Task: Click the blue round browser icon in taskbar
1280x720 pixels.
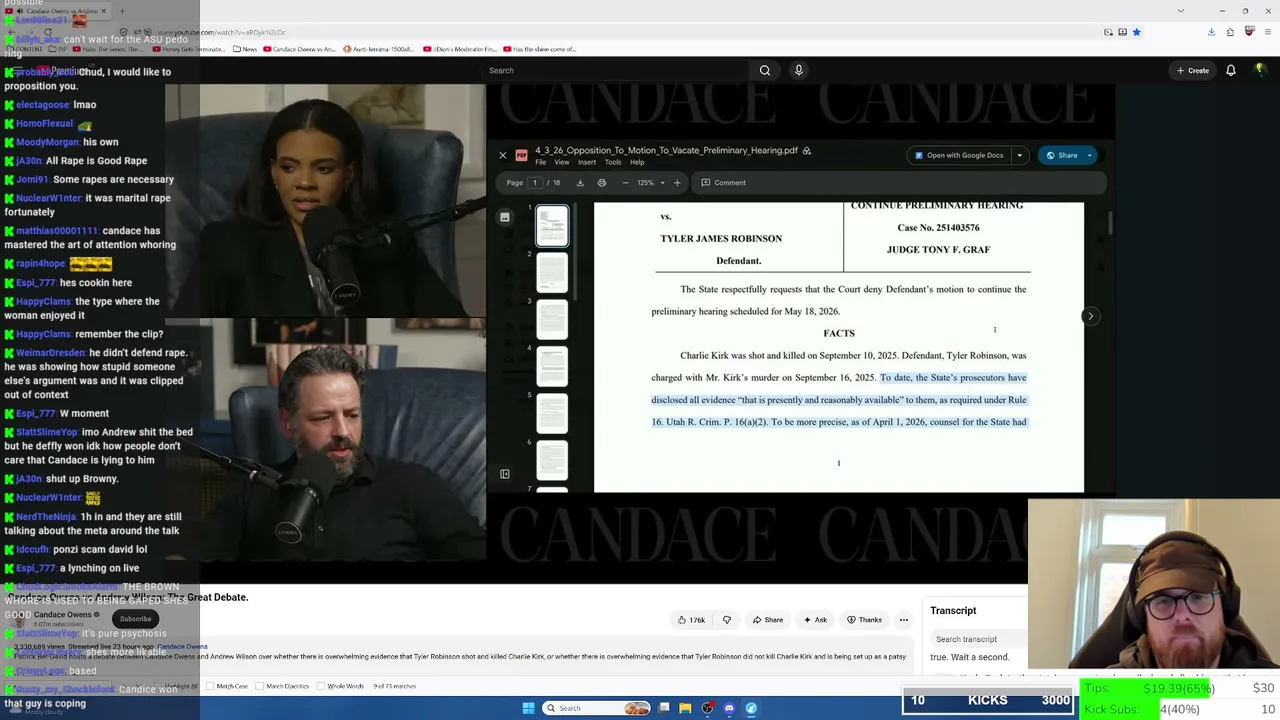Action: (x=751, y=708)
